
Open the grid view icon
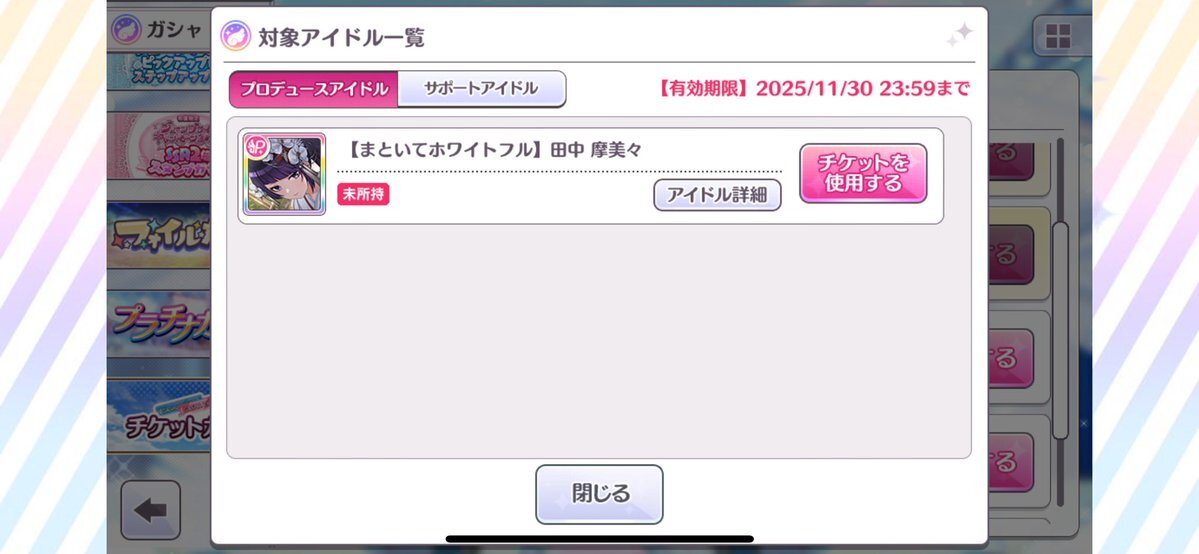(1058, 36)
